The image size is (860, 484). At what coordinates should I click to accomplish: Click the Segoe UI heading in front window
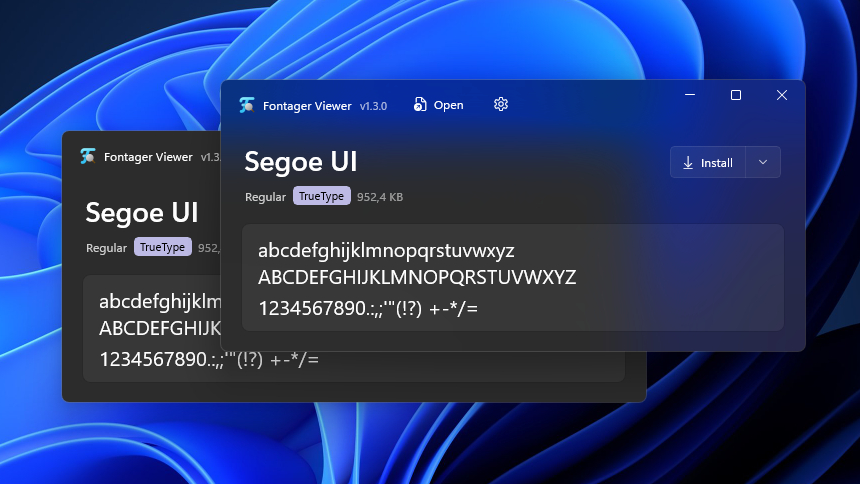pos(301,162)
